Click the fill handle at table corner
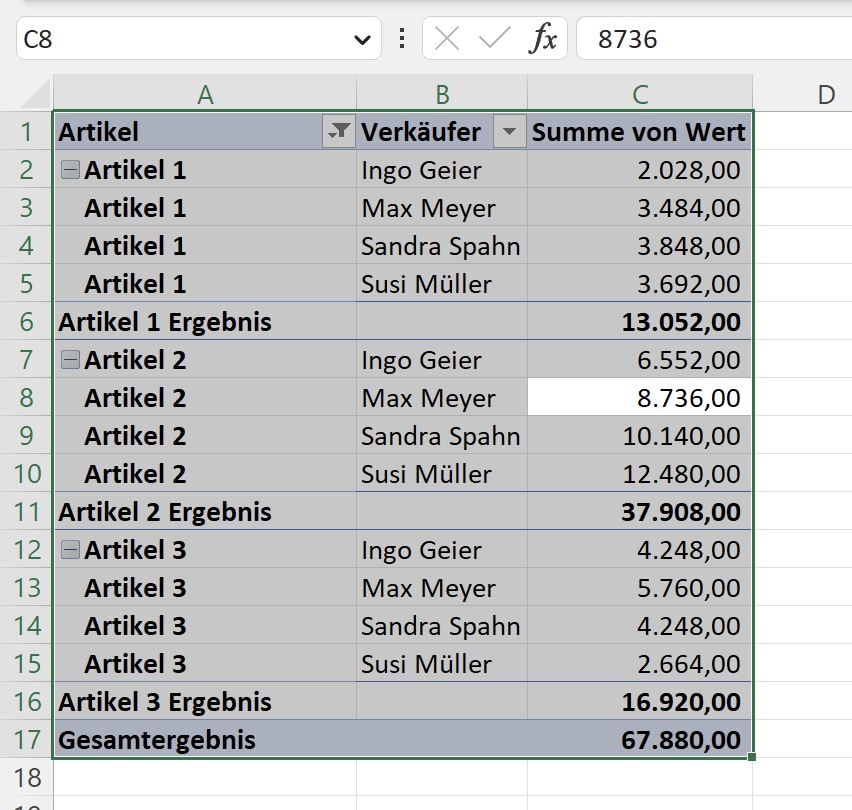852x810 pixels. coord(752,757)
